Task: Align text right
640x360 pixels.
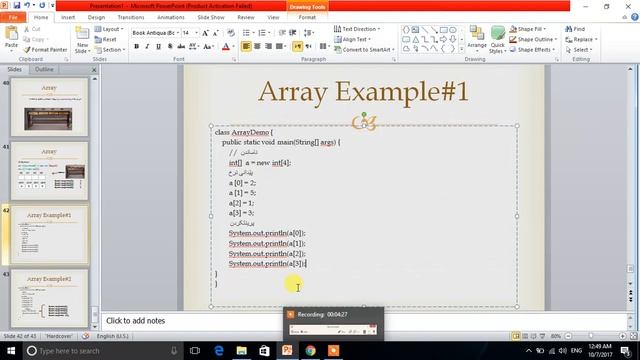Action: (x=268, y=46)
